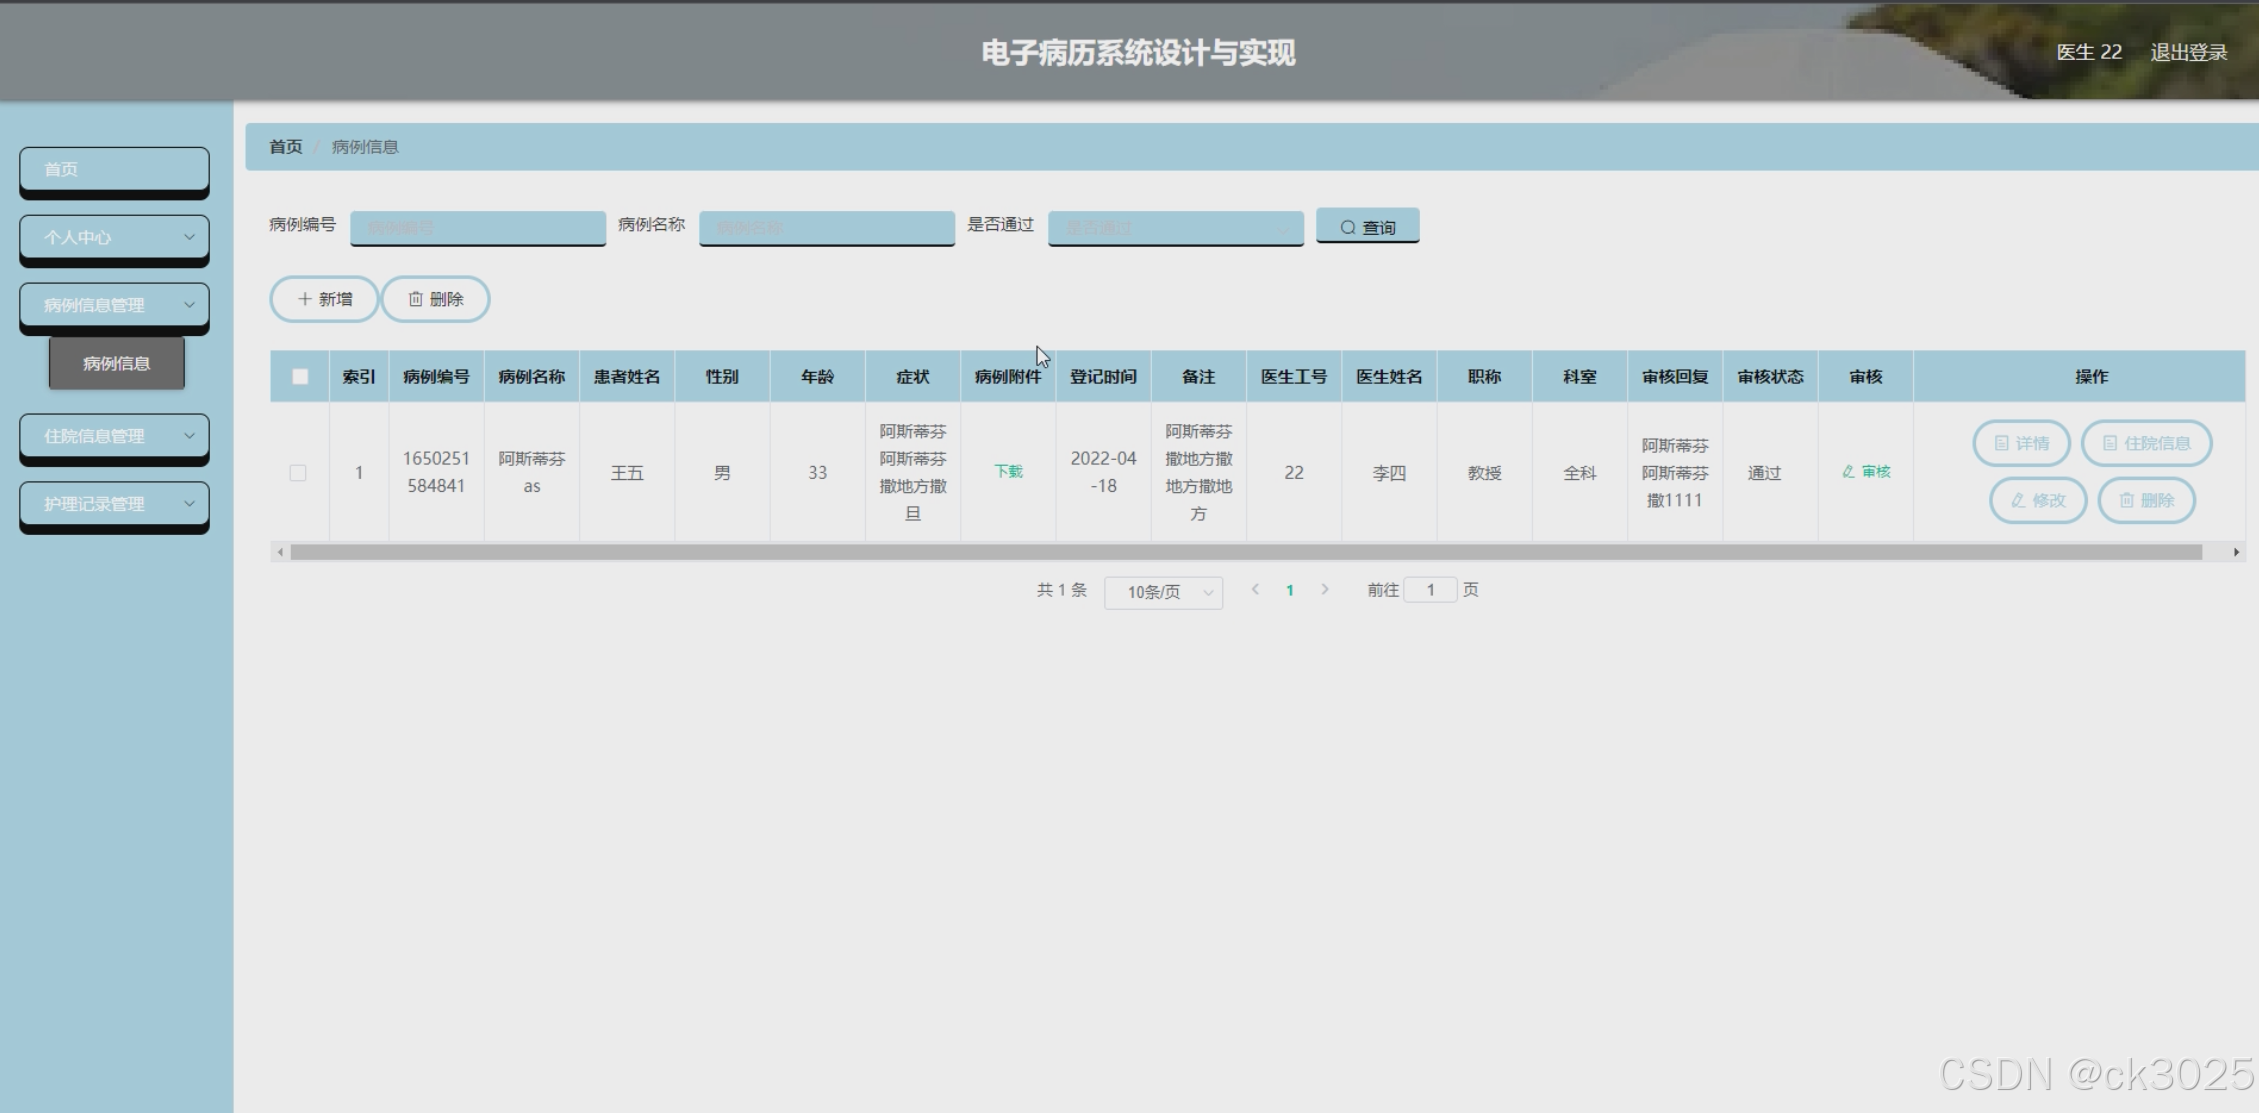The height and width of the screenshot is (1113, 2259).
Task: Click the table's horizontal scrollbar
Action: click(1245, 552)
